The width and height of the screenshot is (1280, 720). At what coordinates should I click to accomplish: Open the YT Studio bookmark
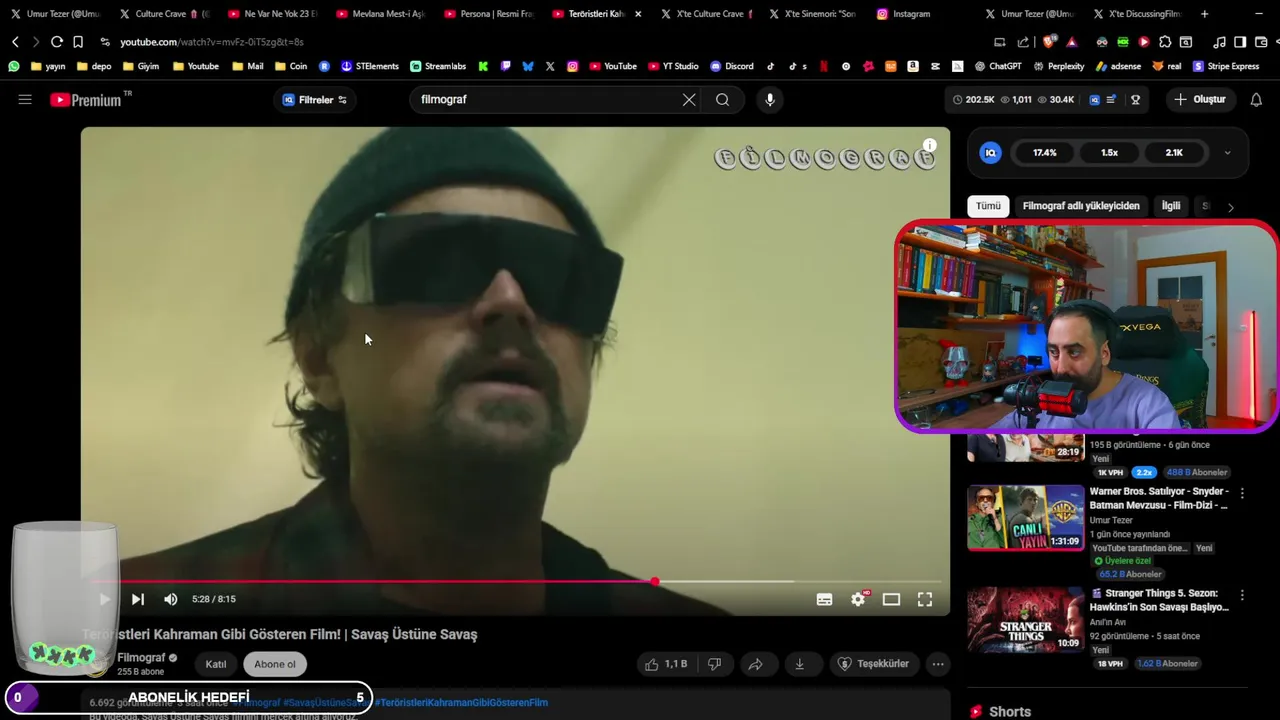(672, 66)
